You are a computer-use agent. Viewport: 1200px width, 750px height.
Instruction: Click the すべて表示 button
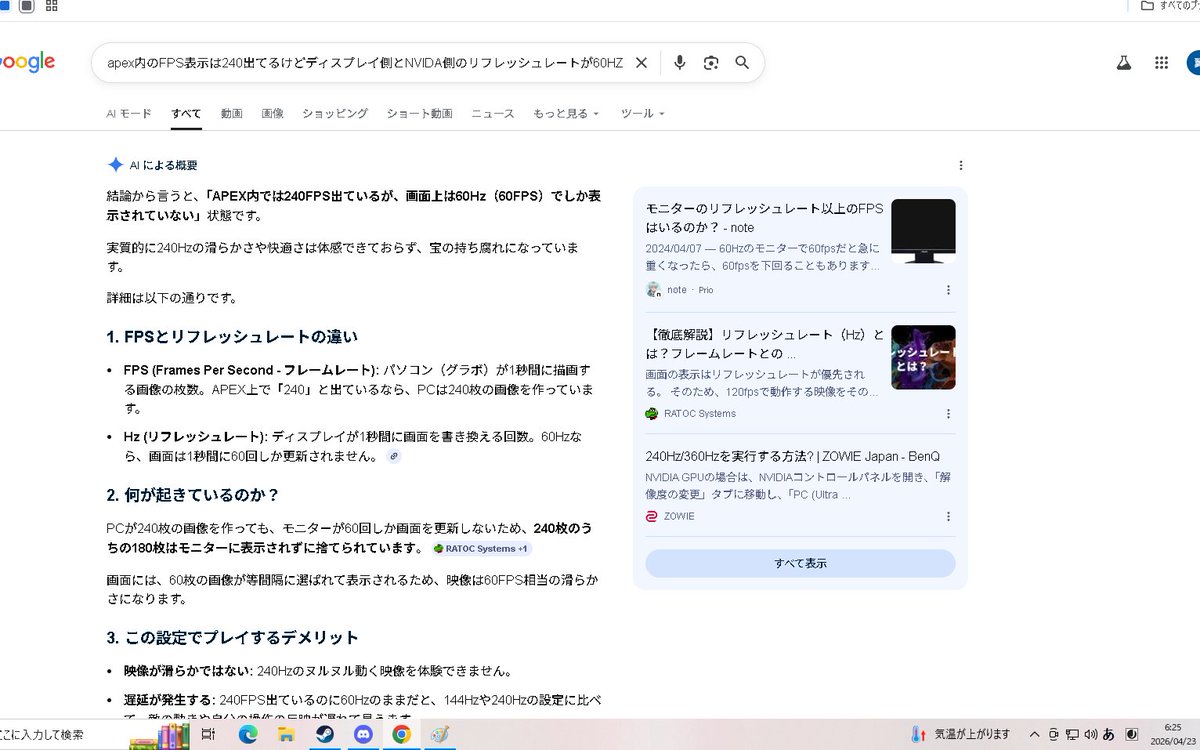[800, 563]
